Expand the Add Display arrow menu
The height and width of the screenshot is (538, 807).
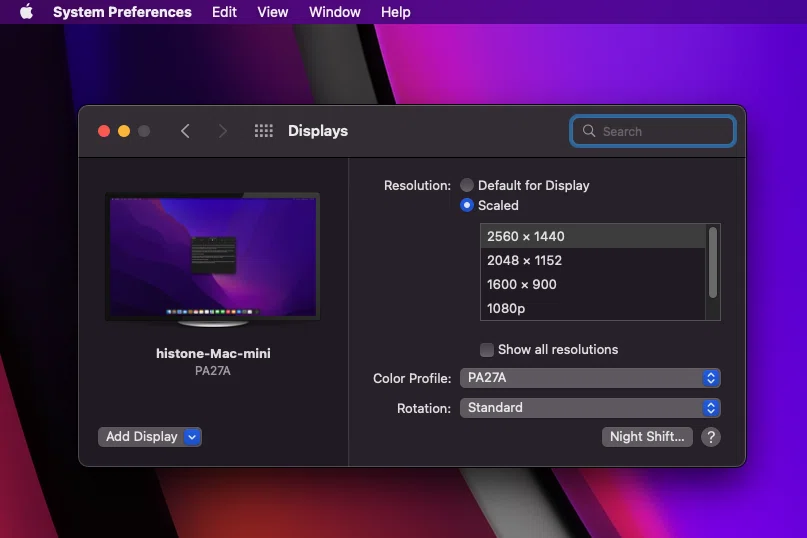(192, 437)
